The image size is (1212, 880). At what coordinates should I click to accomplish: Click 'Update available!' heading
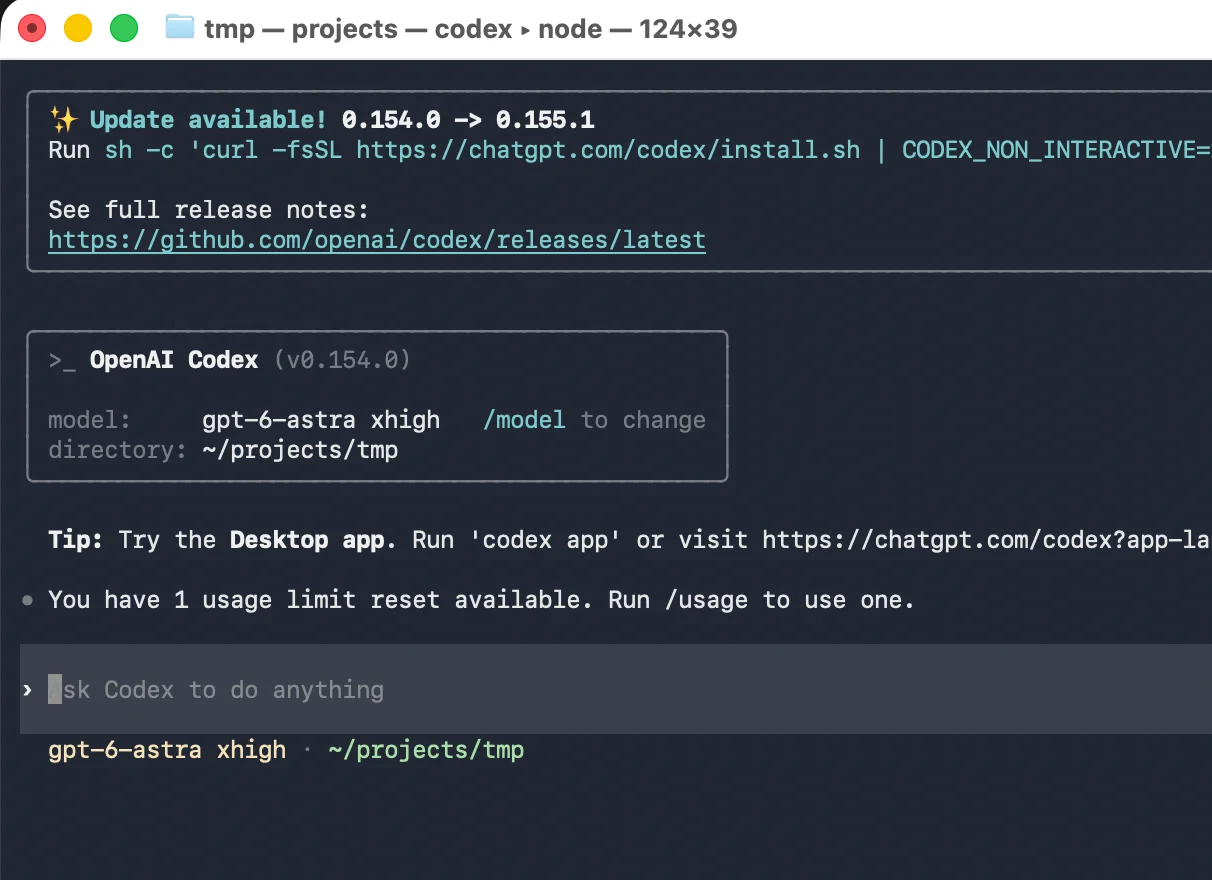[209, 120]
